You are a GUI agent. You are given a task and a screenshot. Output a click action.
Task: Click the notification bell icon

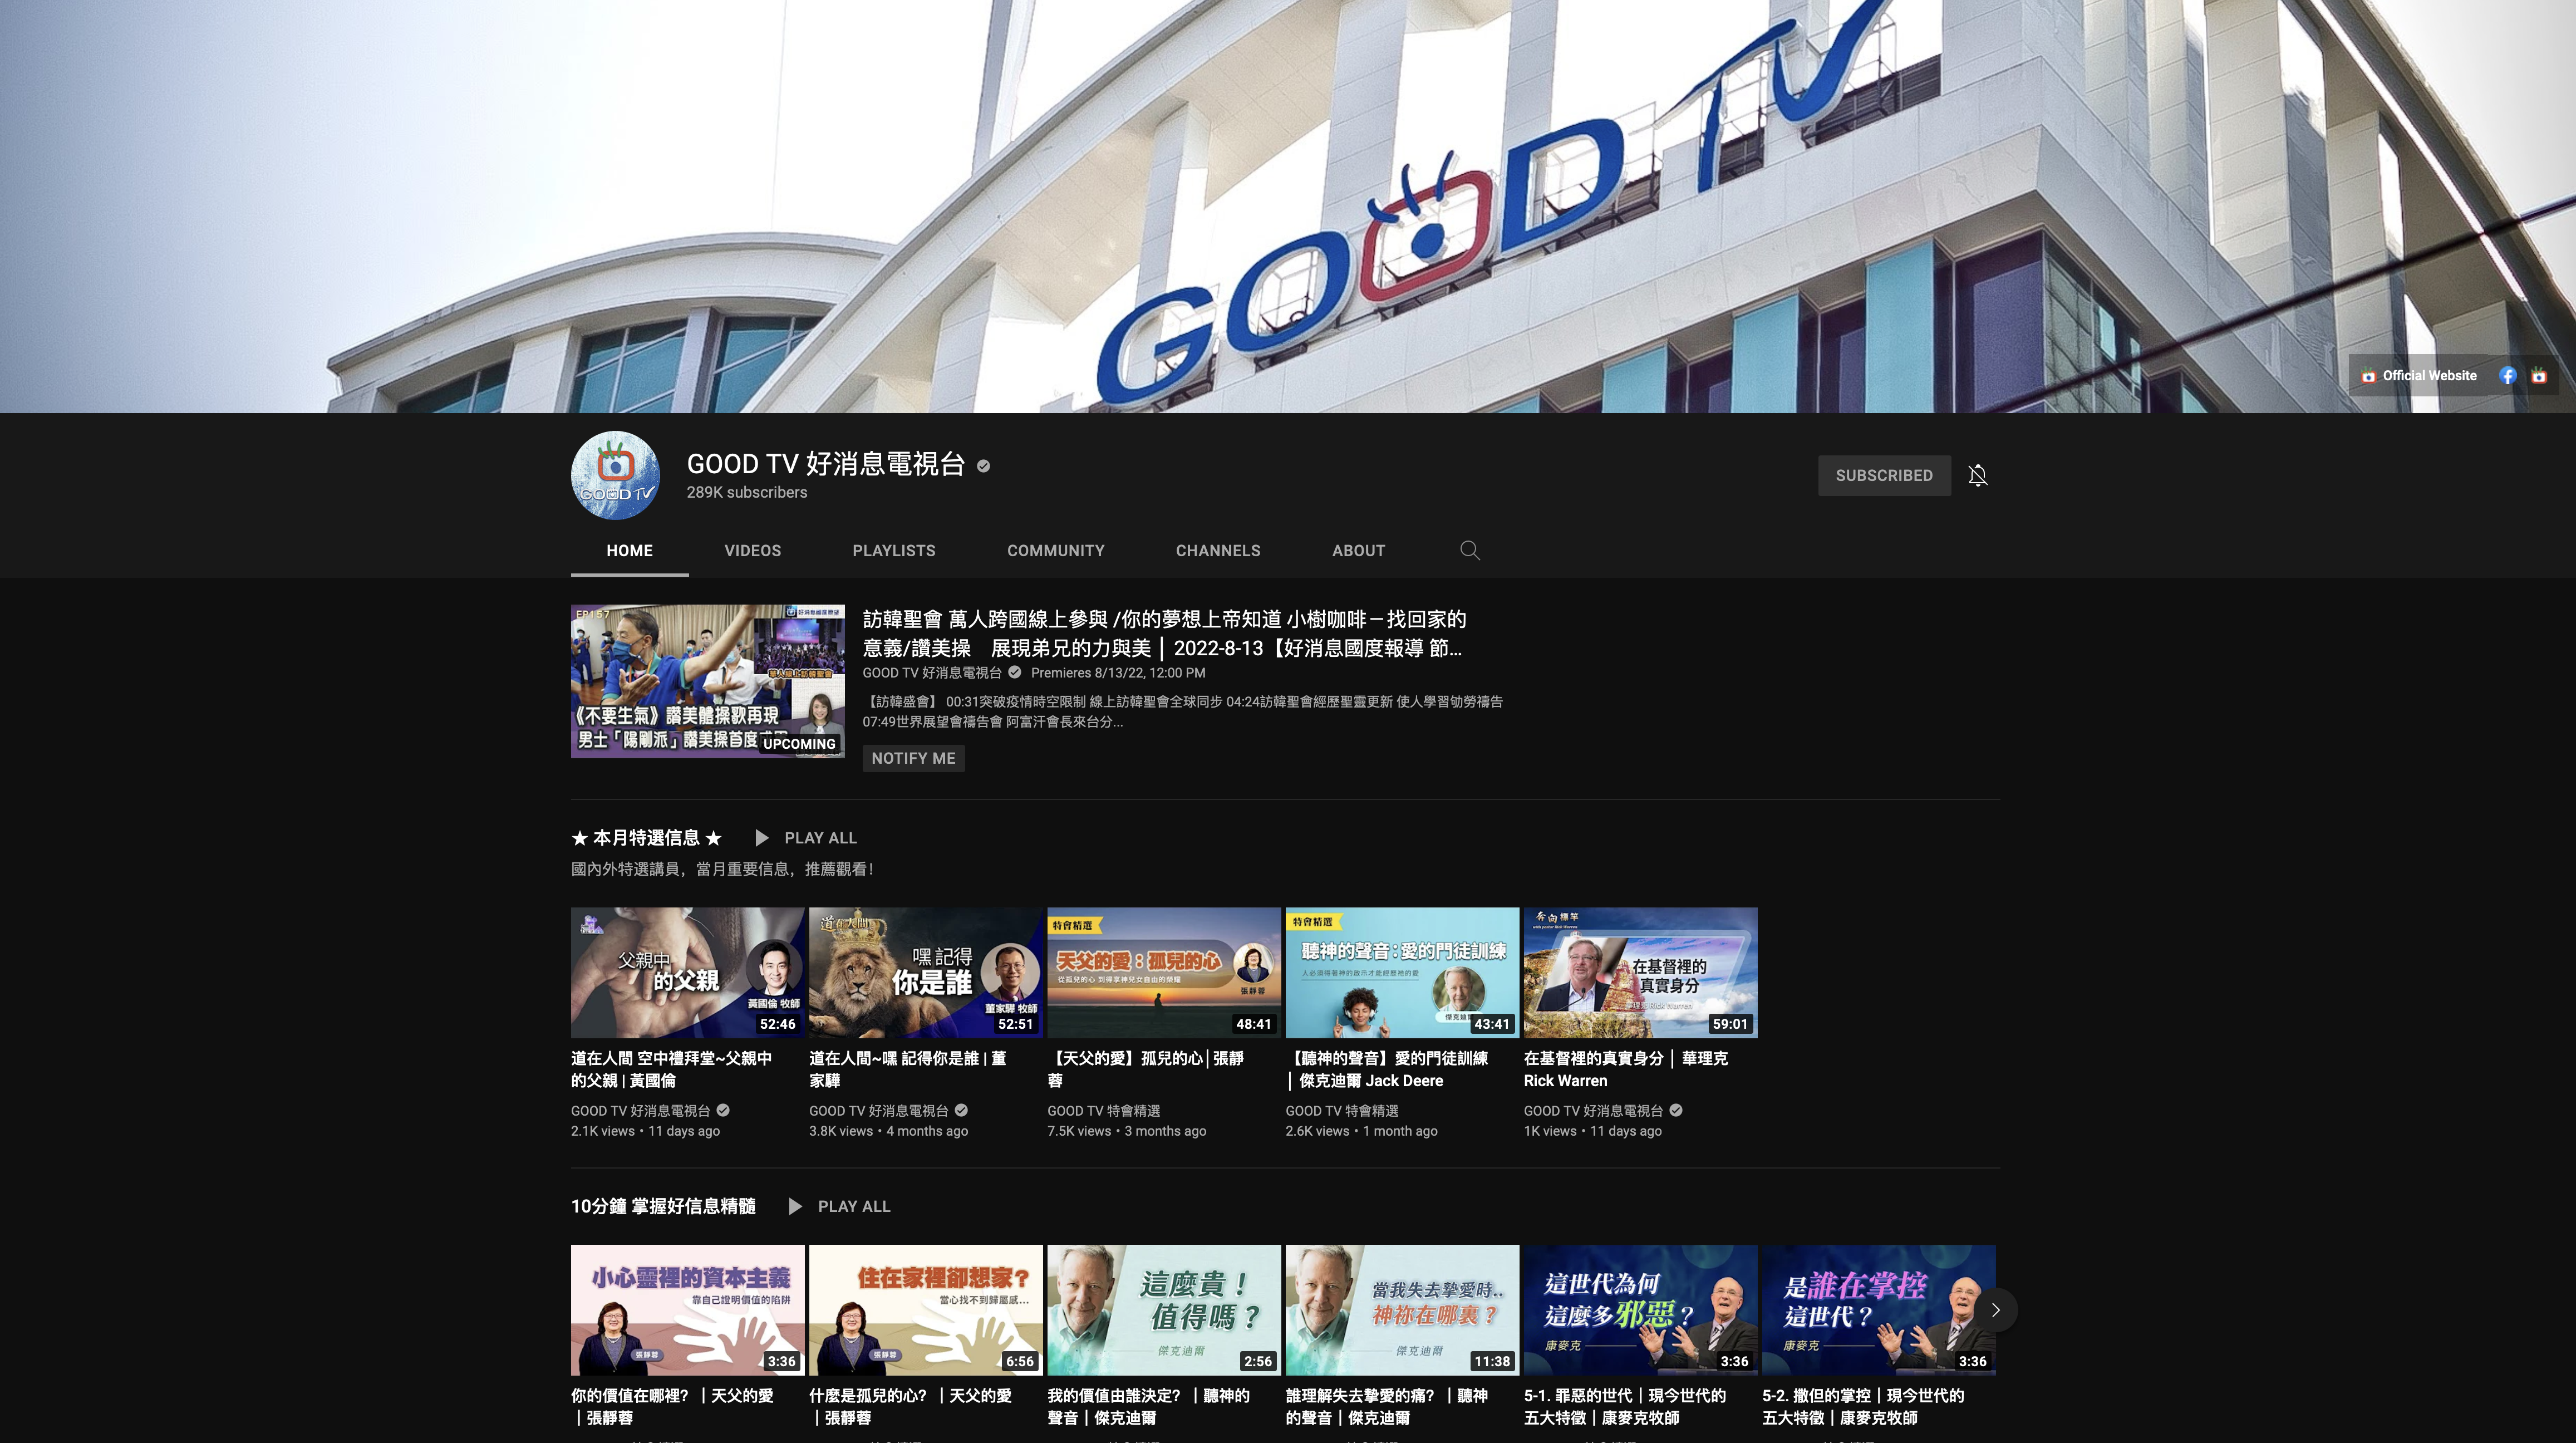(x=1977, y=475)
